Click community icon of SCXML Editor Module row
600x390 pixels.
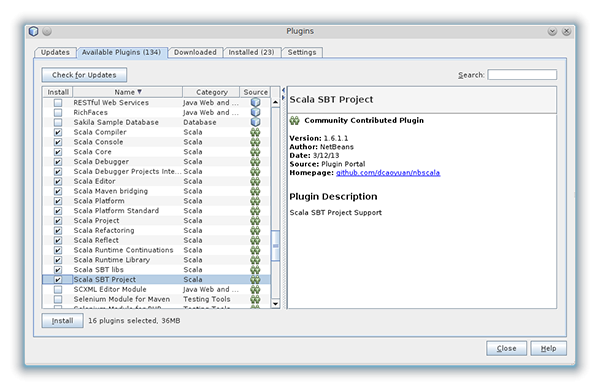255,289
